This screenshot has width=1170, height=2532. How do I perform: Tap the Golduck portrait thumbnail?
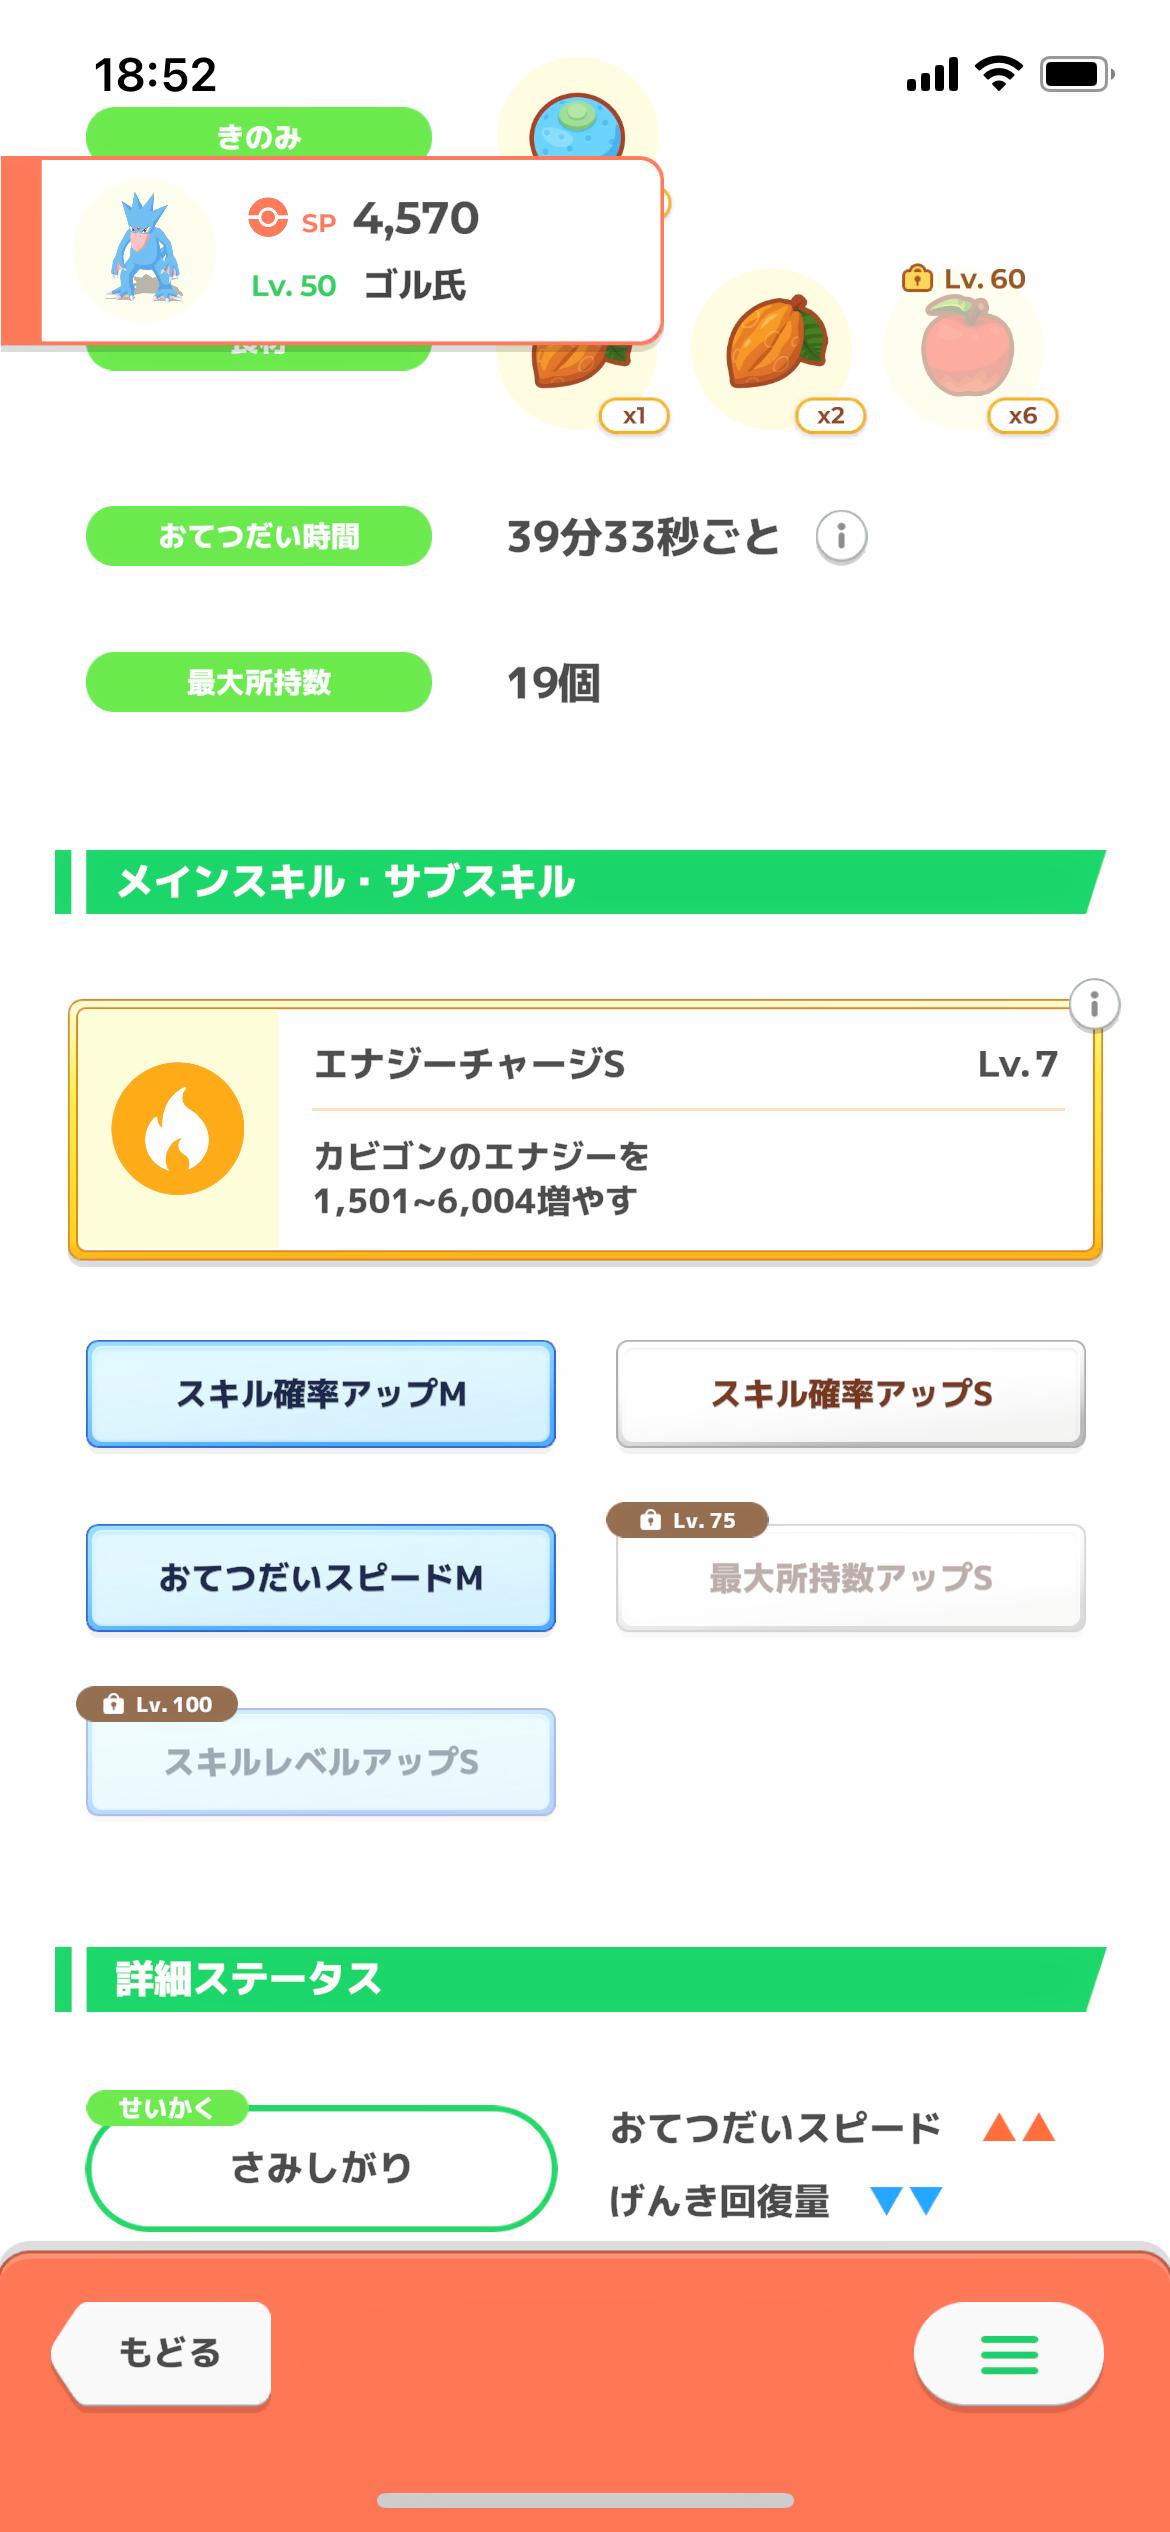(x=145, y=250)
